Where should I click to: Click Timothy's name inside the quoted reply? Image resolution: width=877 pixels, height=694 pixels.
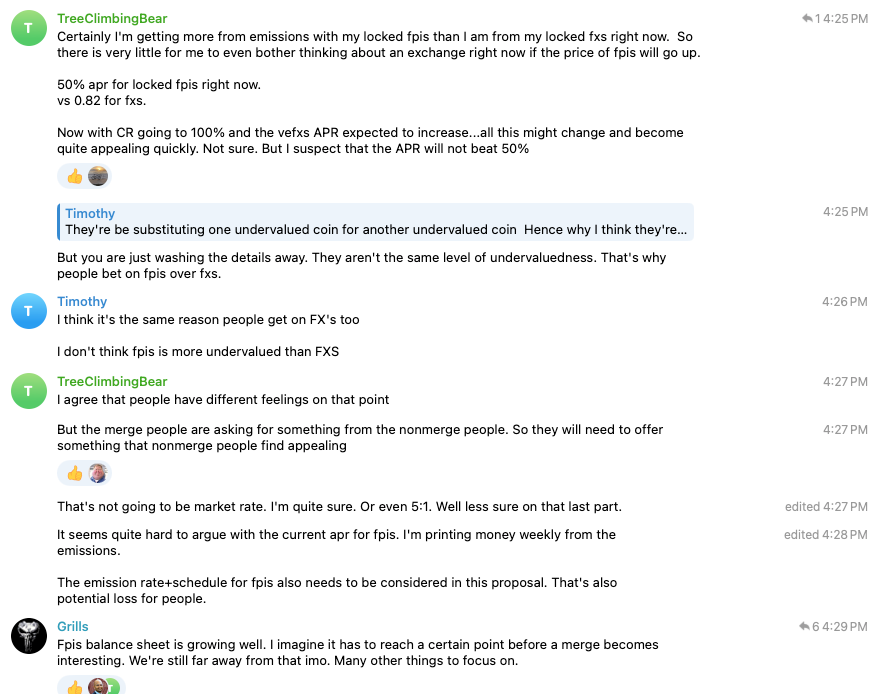(90, 214)
